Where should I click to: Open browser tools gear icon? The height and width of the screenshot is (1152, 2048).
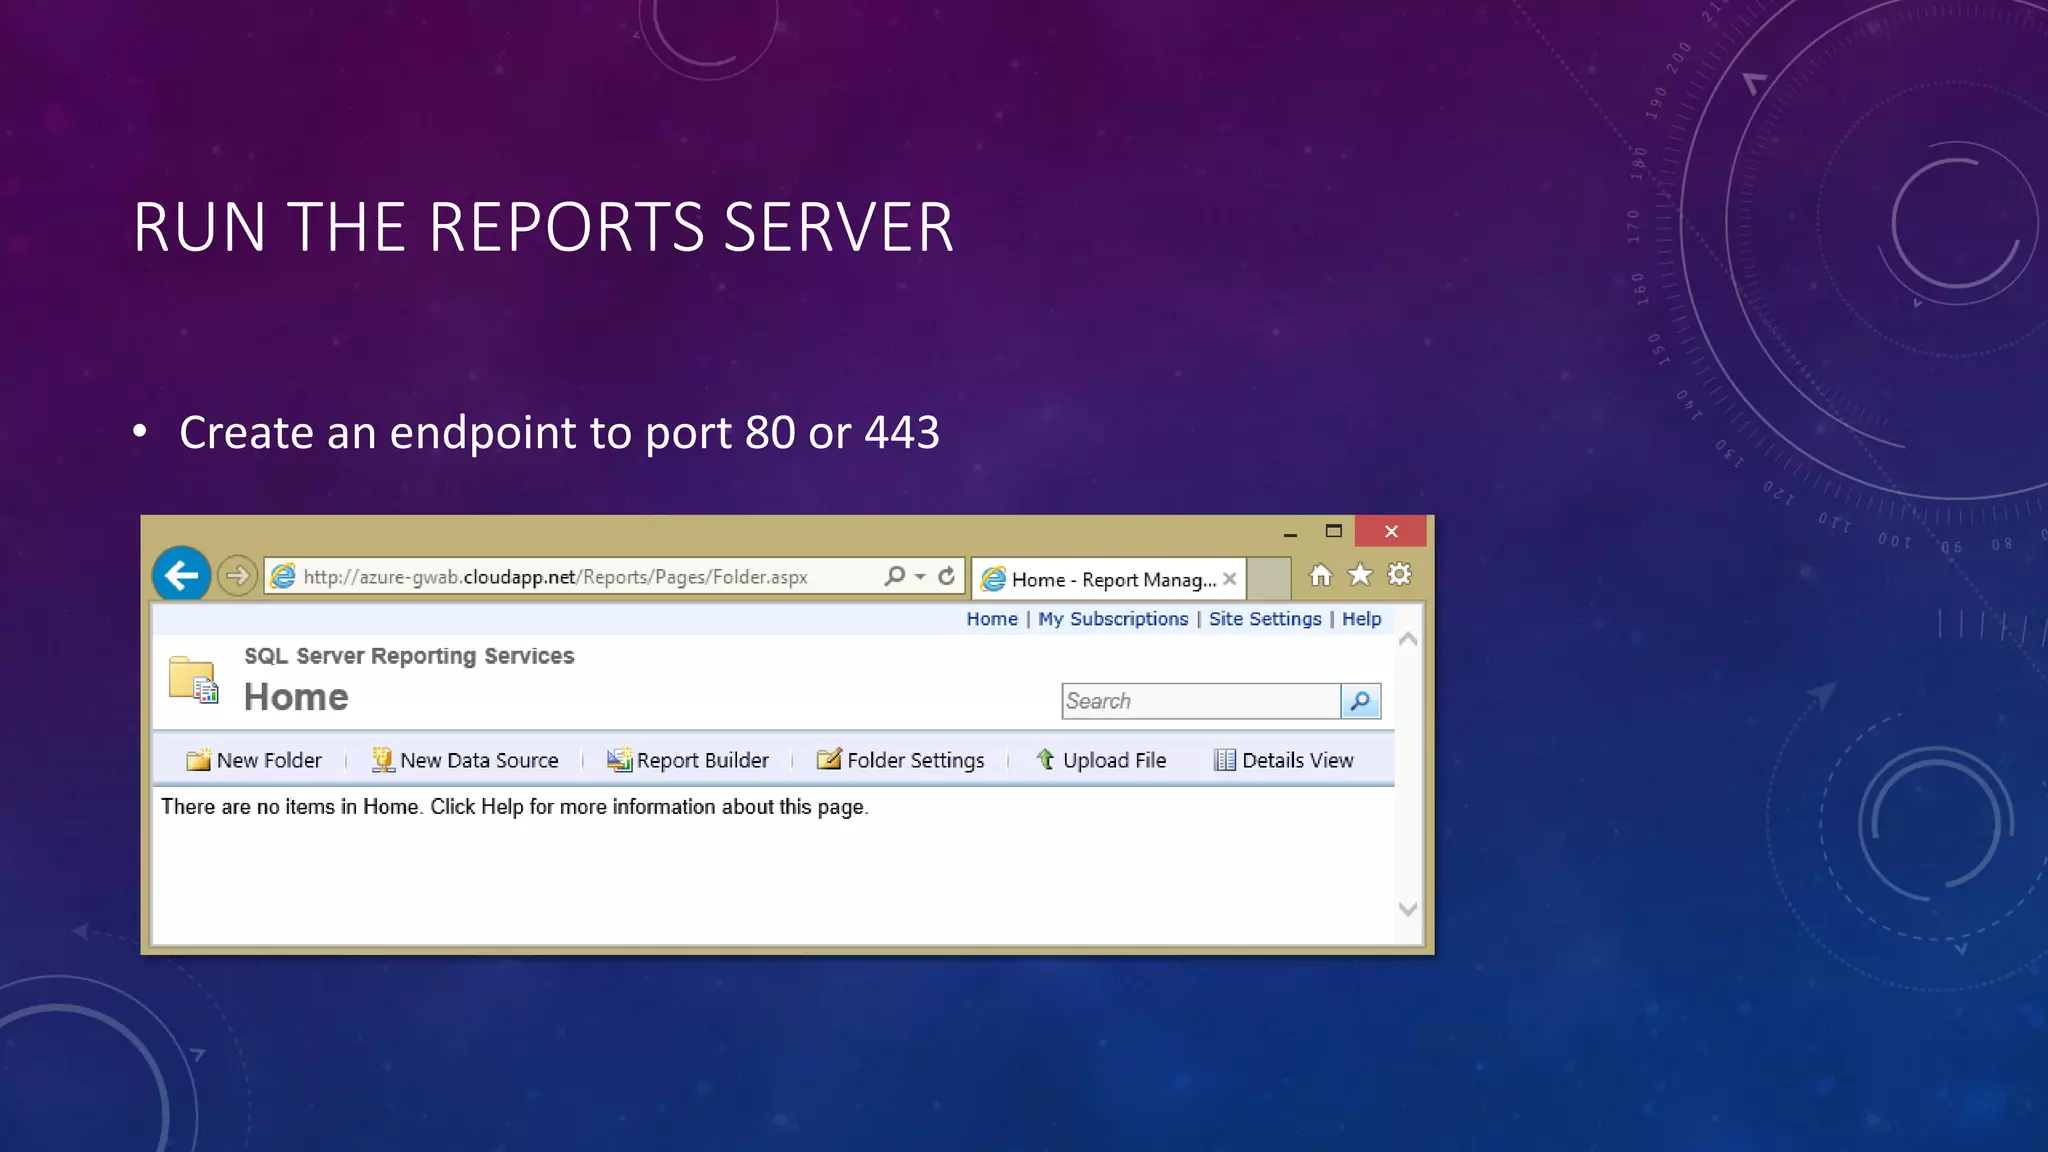tap(1399, 575)
